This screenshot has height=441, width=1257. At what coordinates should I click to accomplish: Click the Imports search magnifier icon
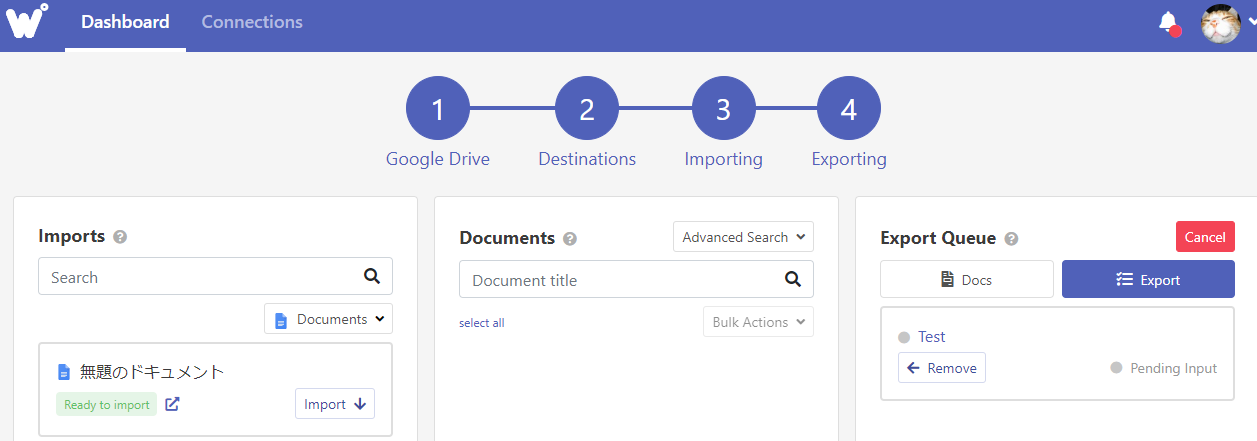point(372,277)
